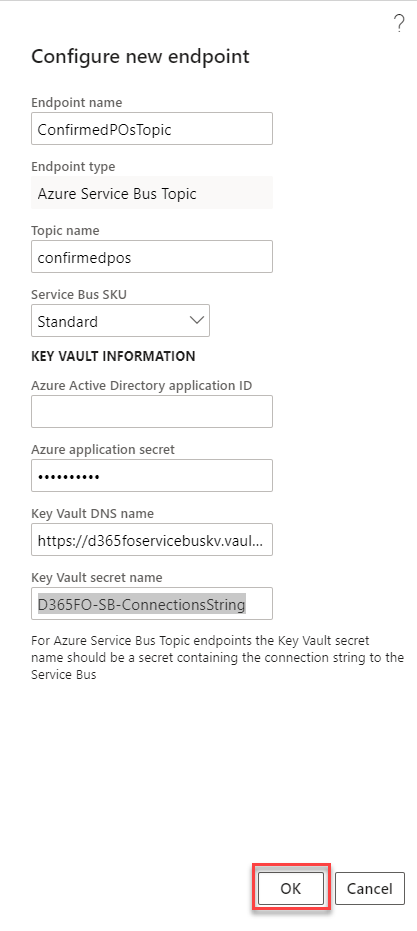Viewport: 417px width, 931px height.
Task: Select the KEY VAULT INFORMATION section header
Action: [113, 356]
